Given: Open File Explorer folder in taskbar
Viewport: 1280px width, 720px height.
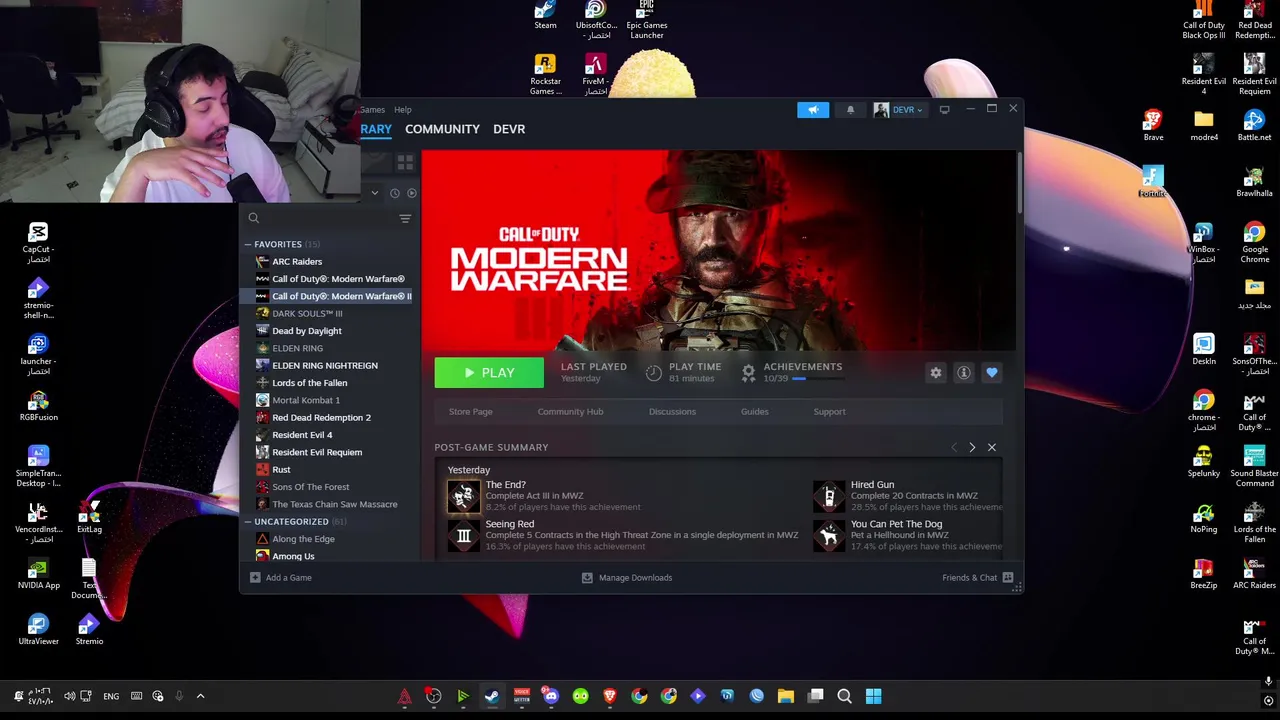Looking at the screenshot, I should click(786, 696).
